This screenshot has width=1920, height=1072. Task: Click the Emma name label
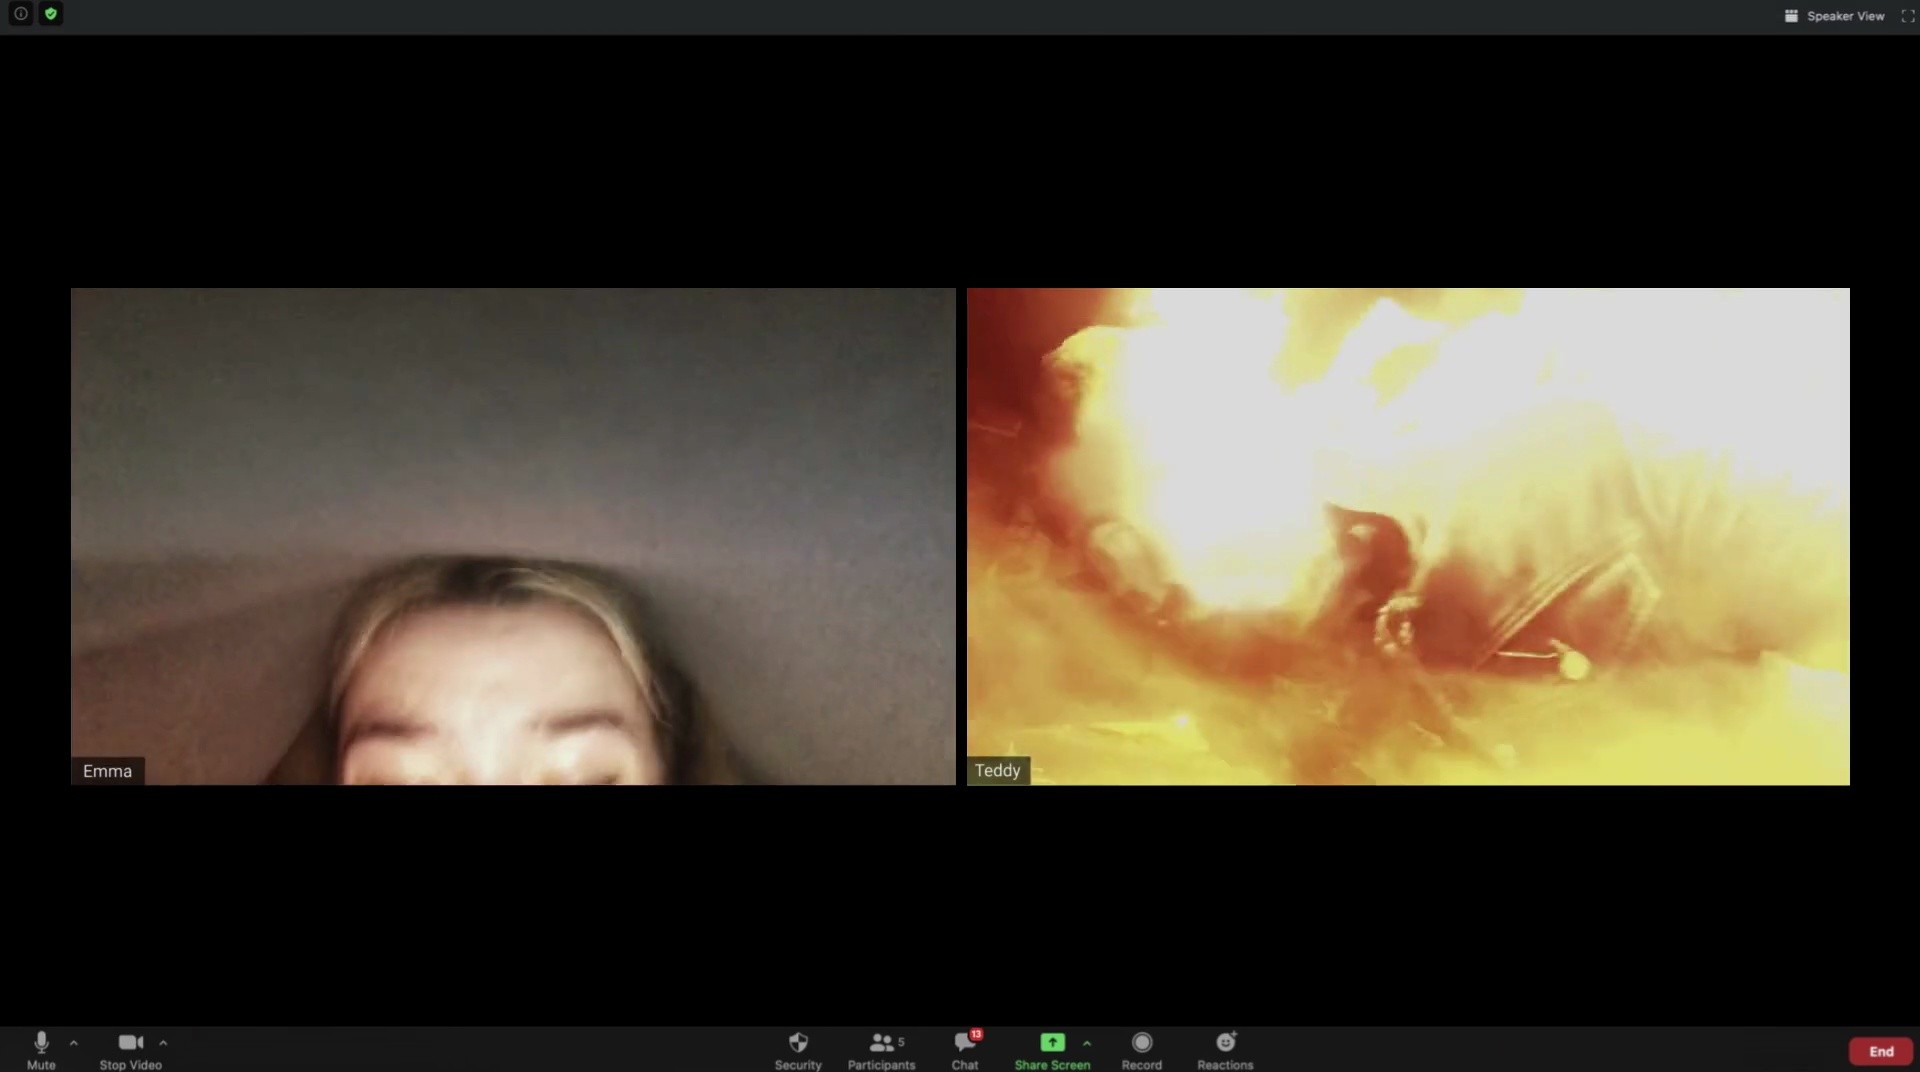[x=107, y=771]
